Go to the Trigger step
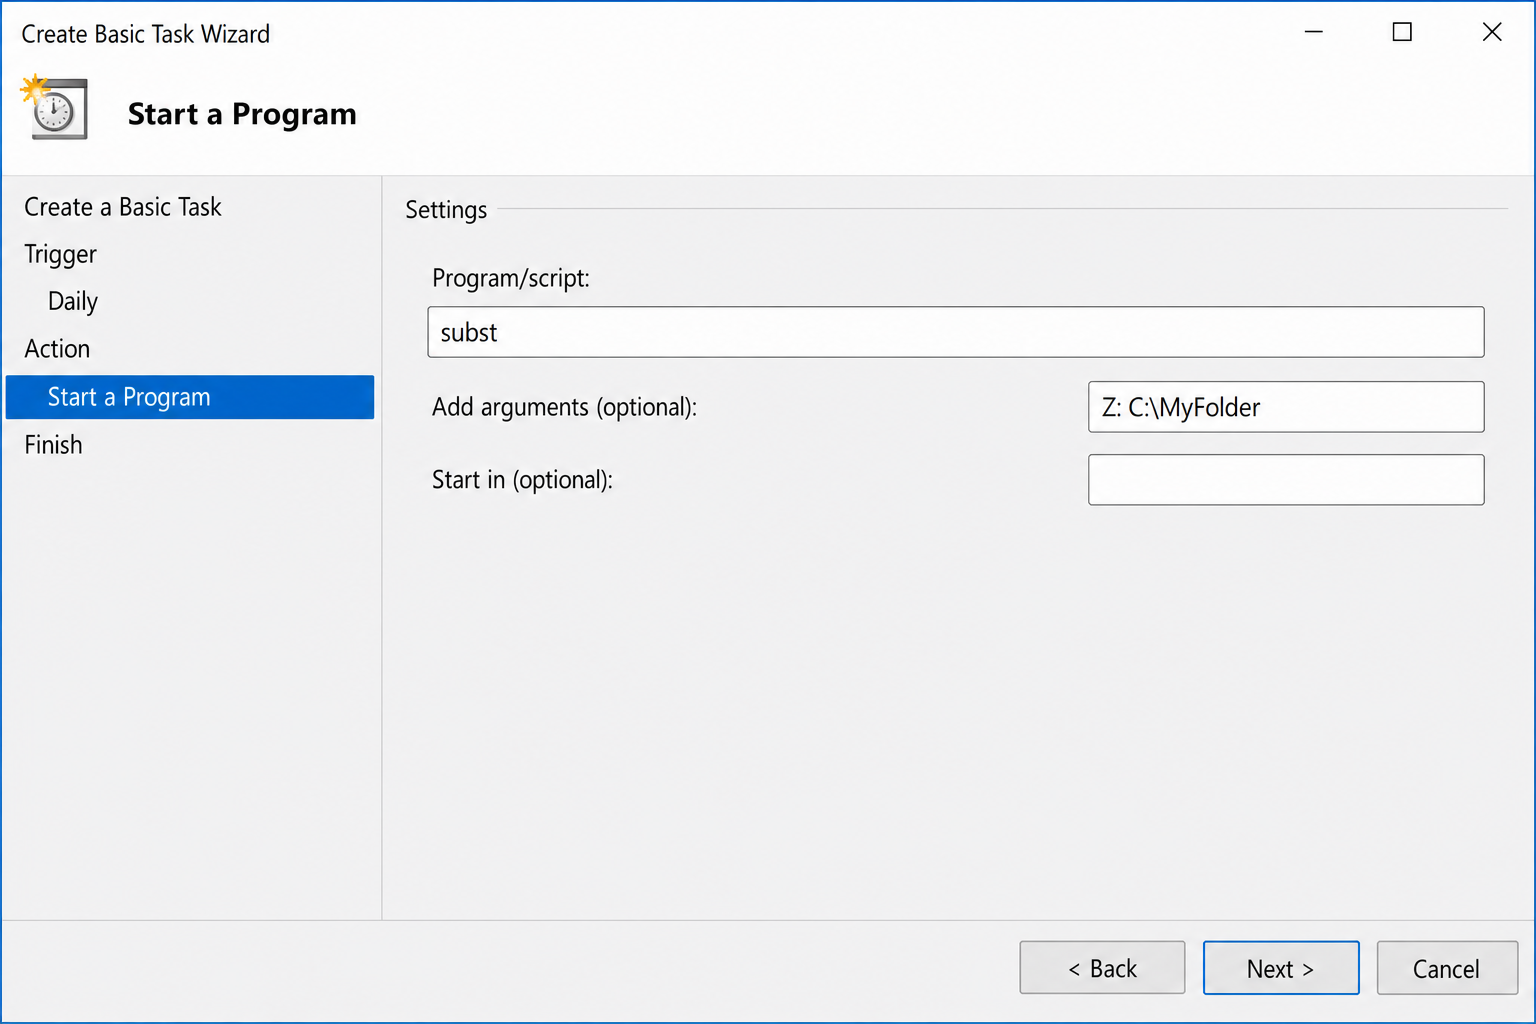1536x1024 pixels. [61, 255]
